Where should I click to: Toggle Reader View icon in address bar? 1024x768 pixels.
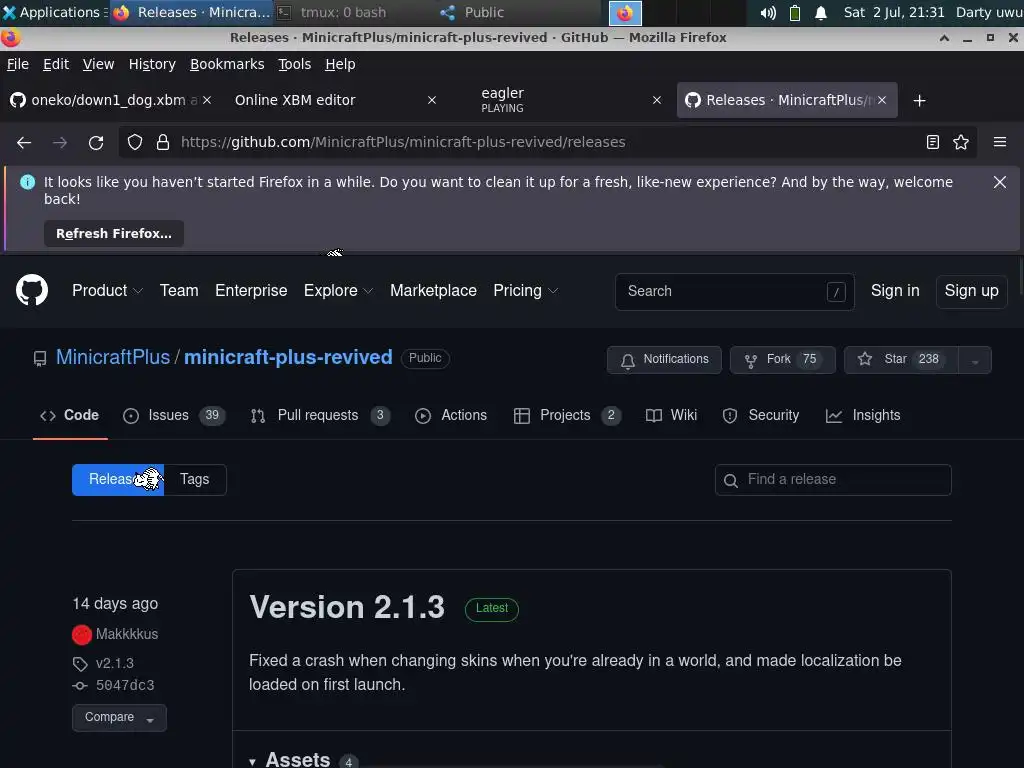pos(933,142)
